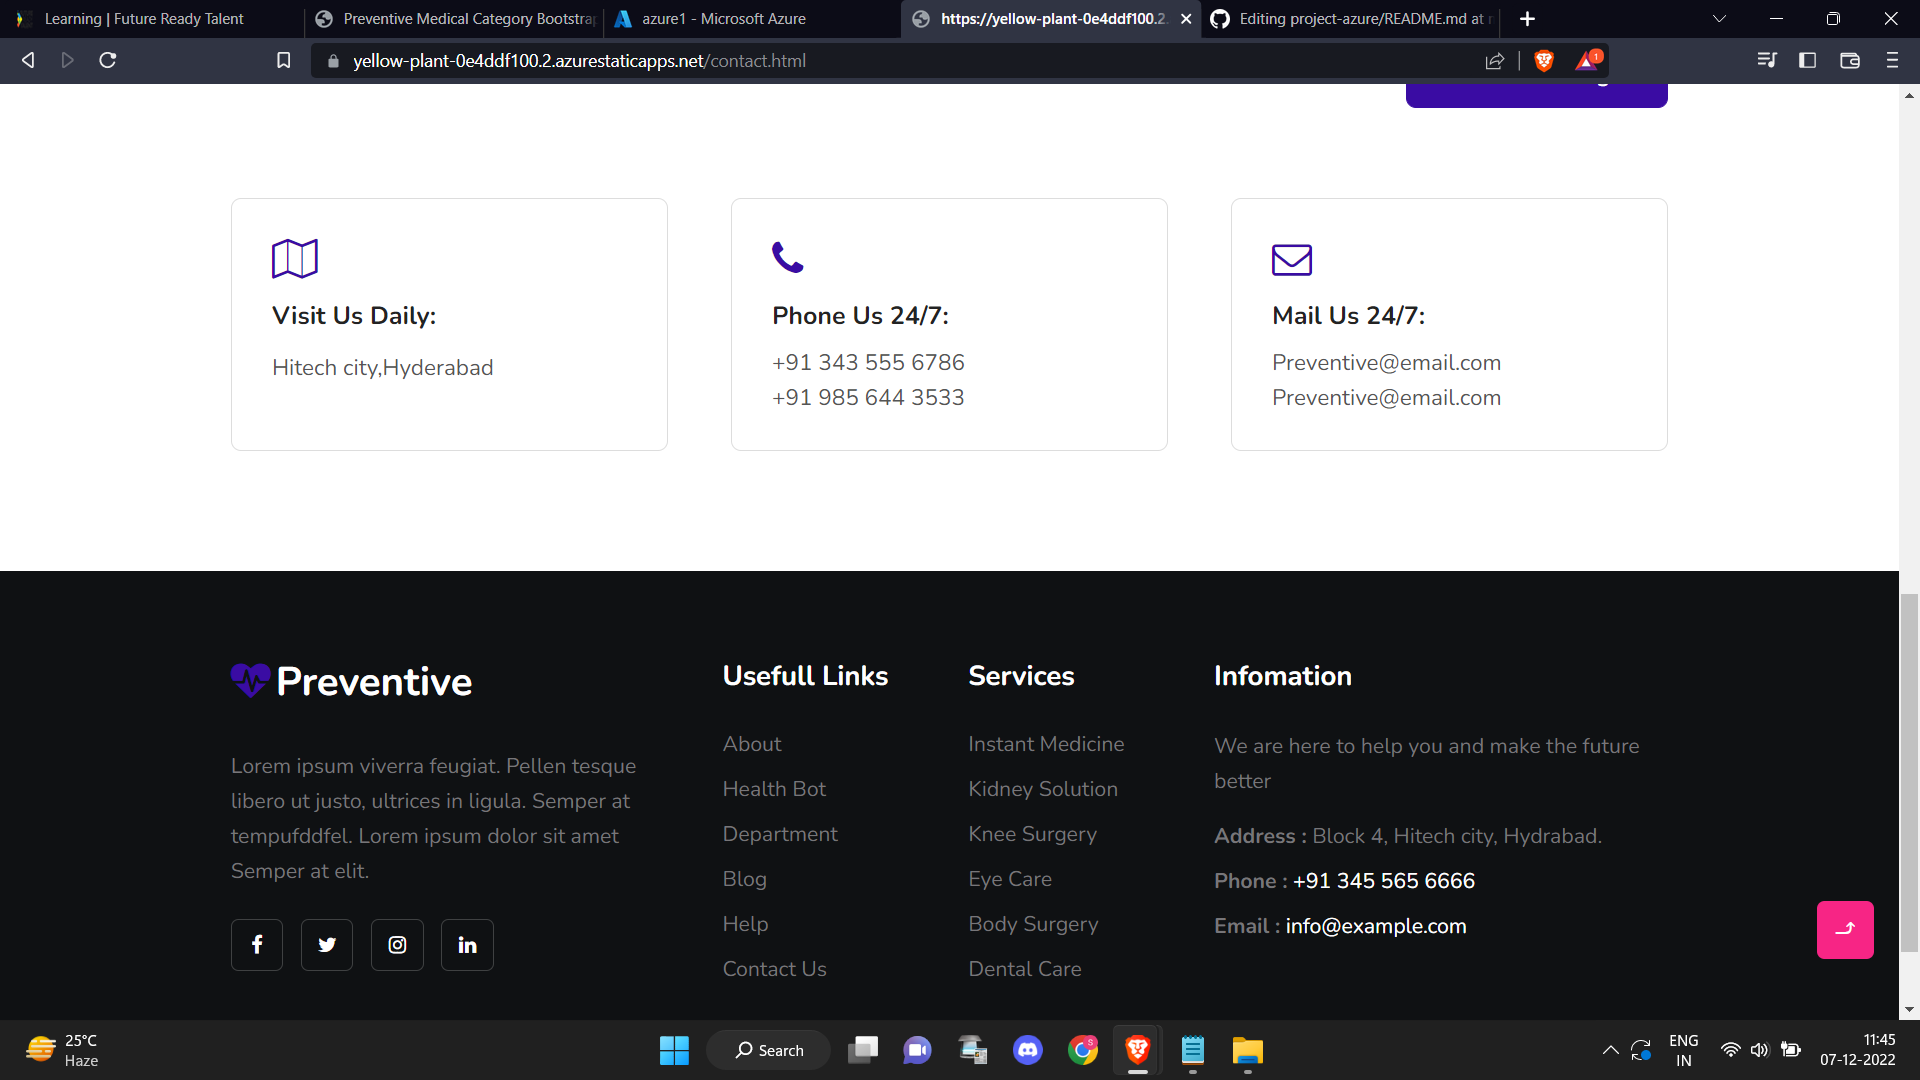Image resolution: width=1920 pixels, height=1080 pixels.
Task: Select the Editing project-azure/README.md tab
Action: click(x=1350, y=18)
